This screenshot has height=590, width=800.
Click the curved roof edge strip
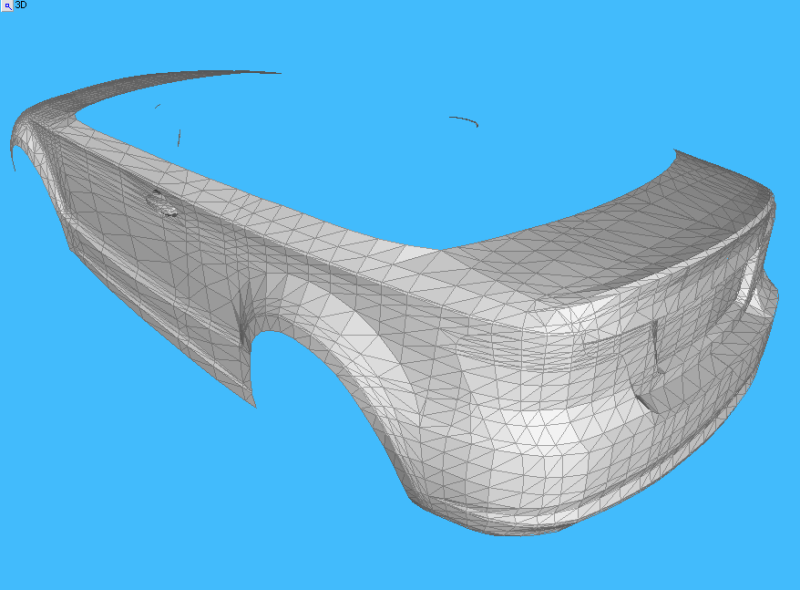(x=150, y=85)
